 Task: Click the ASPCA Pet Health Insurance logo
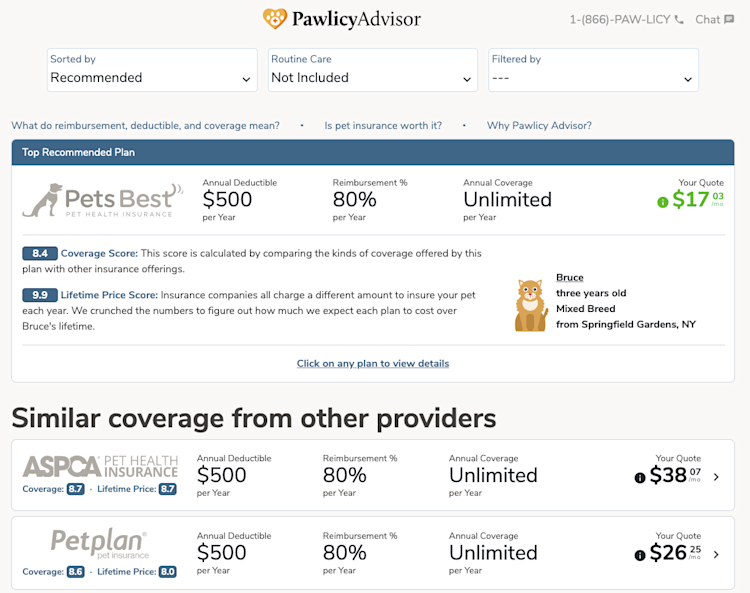click(x=100, y=466)
